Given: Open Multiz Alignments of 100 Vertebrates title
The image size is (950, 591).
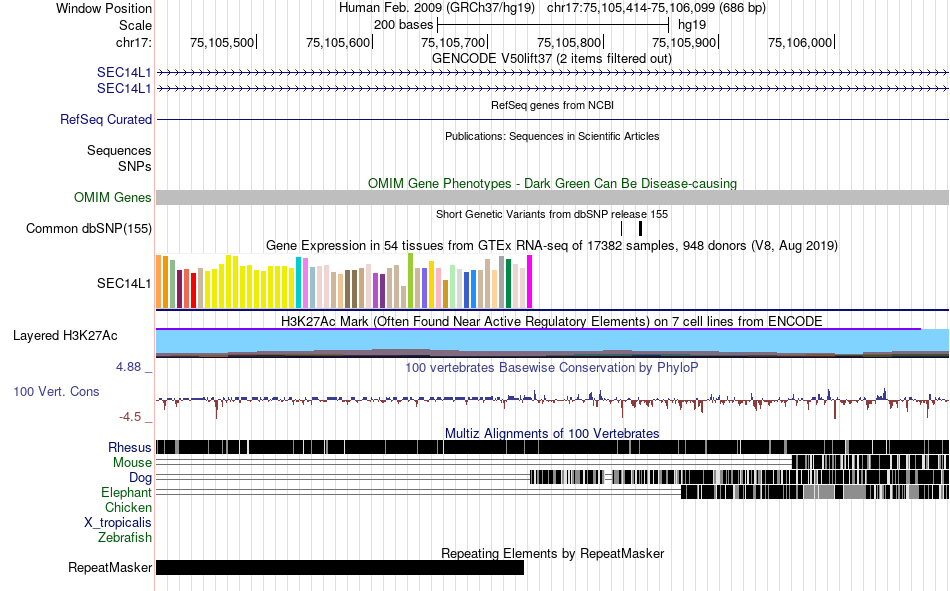Looking at the screenshot, I should click(552, 434).
